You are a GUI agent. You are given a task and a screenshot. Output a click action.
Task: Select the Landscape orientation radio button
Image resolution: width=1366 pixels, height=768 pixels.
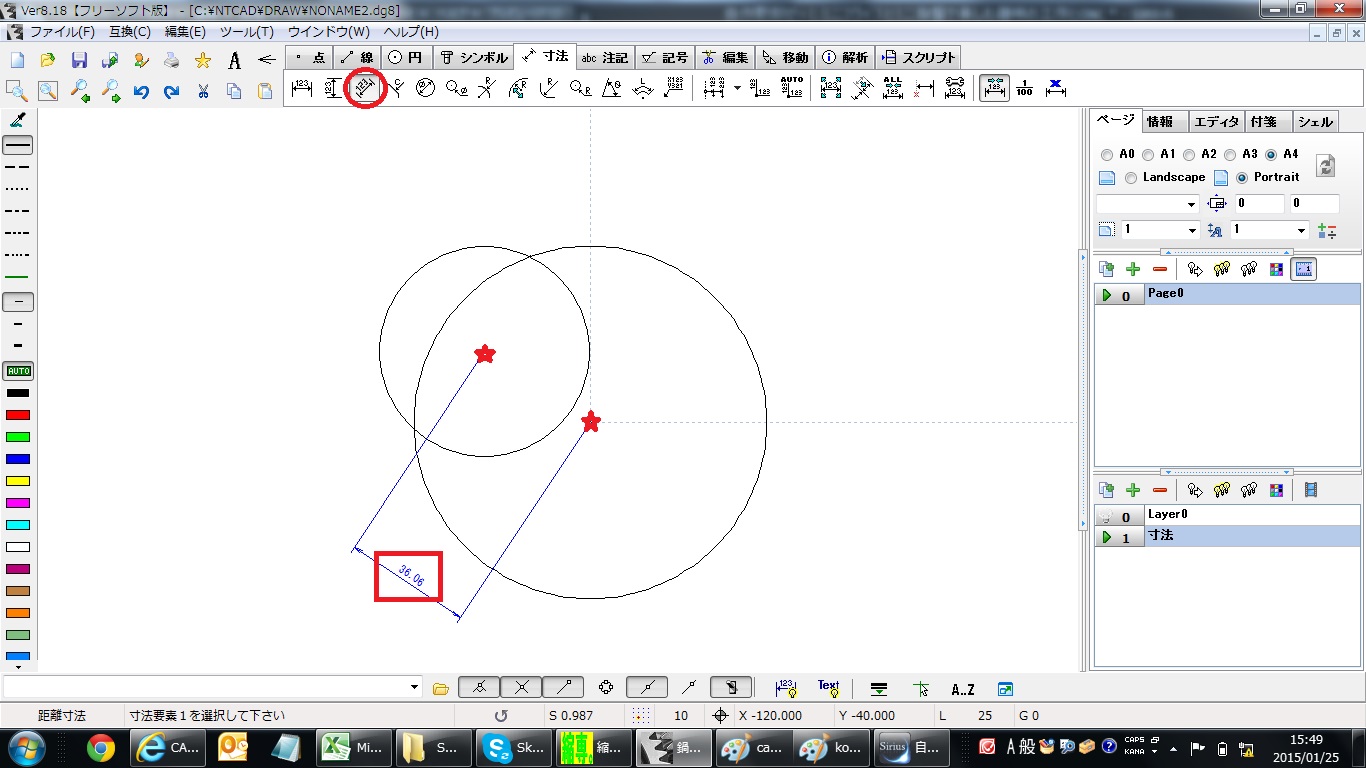point(1131,178)
